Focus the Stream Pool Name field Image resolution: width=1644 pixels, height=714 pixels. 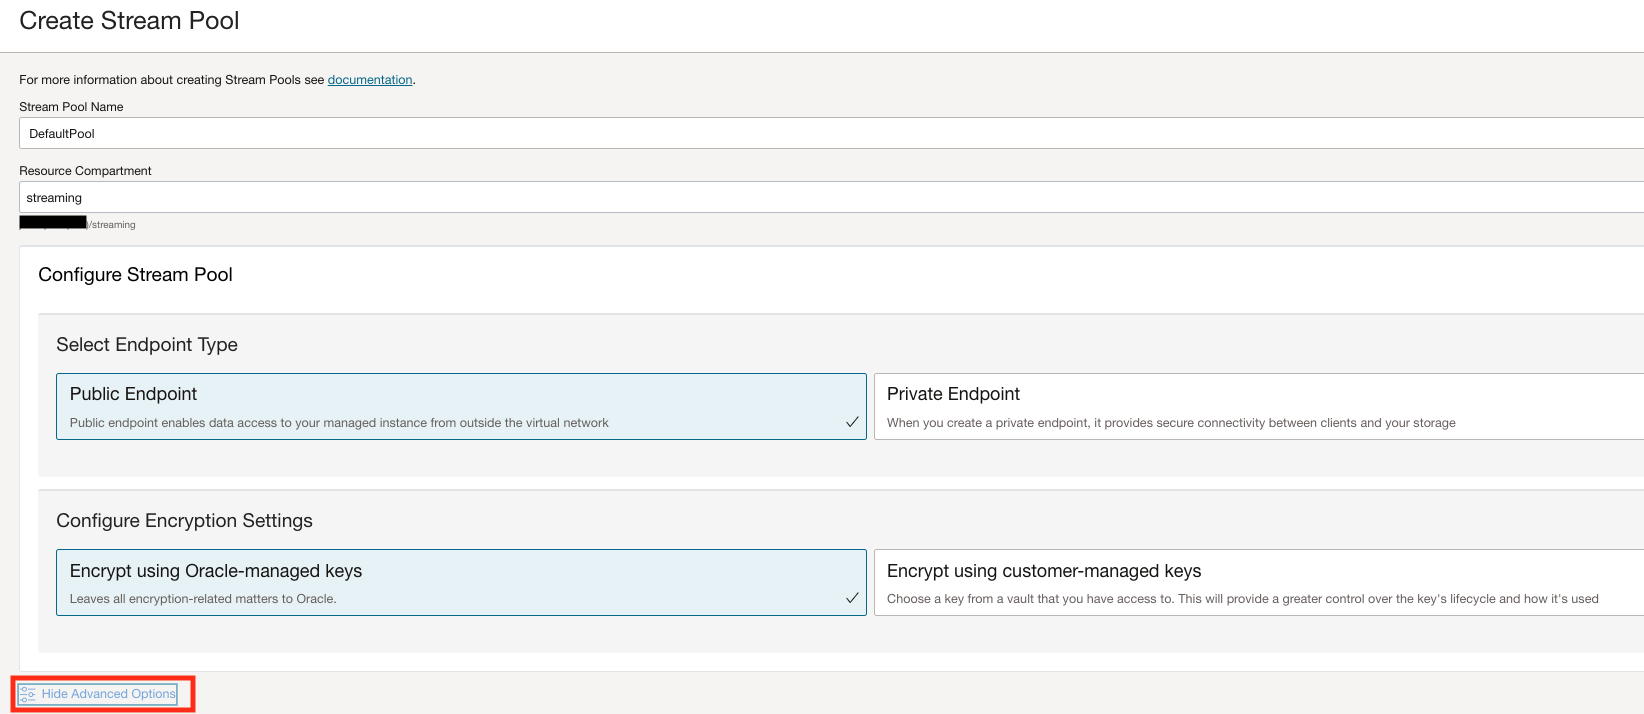(830, 133)
